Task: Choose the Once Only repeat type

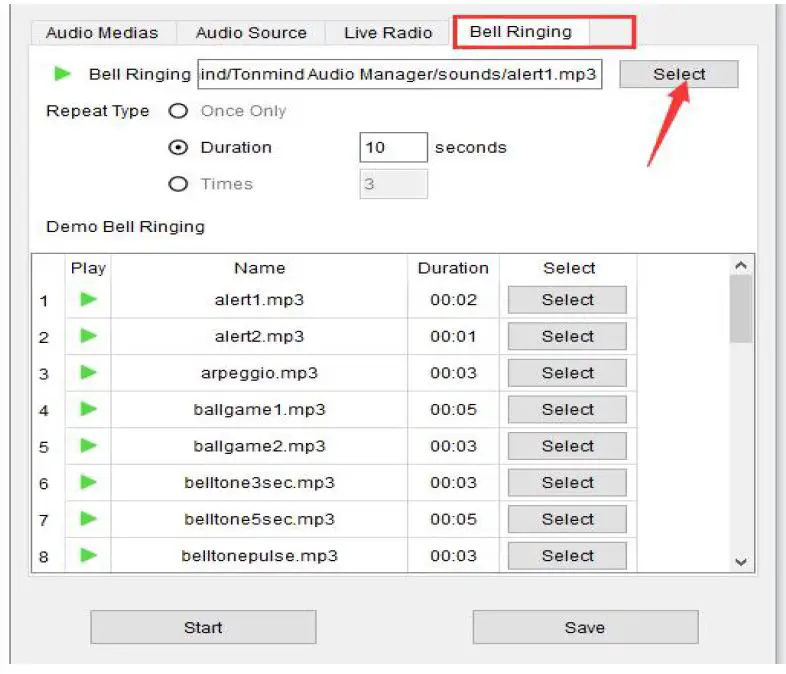Action: click(x=179, y=111)
